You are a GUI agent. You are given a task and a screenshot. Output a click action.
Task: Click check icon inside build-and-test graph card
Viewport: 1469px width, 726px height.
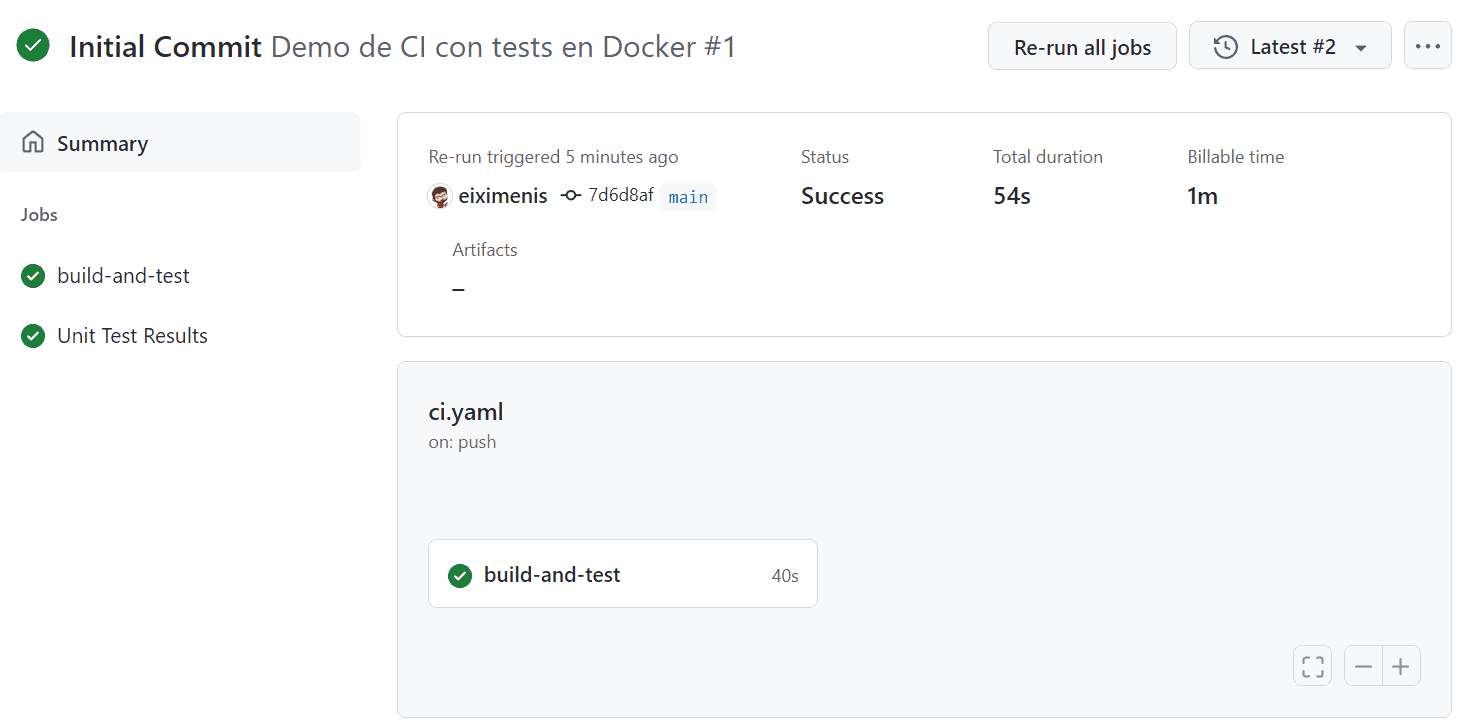(x=460, y=575)
